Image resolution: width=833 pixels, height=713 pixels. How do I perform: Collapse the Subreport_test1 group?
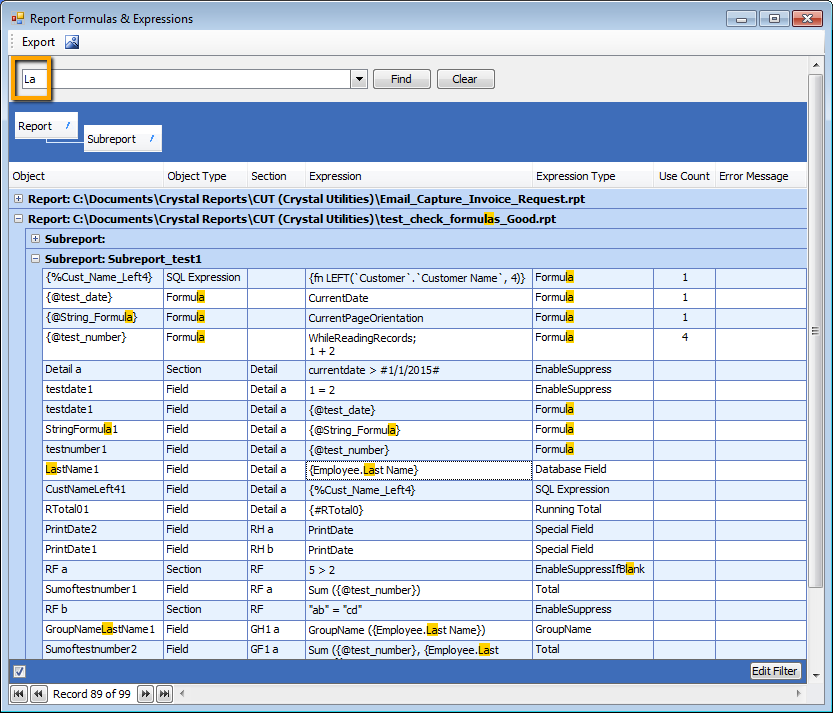coord(35,259)
